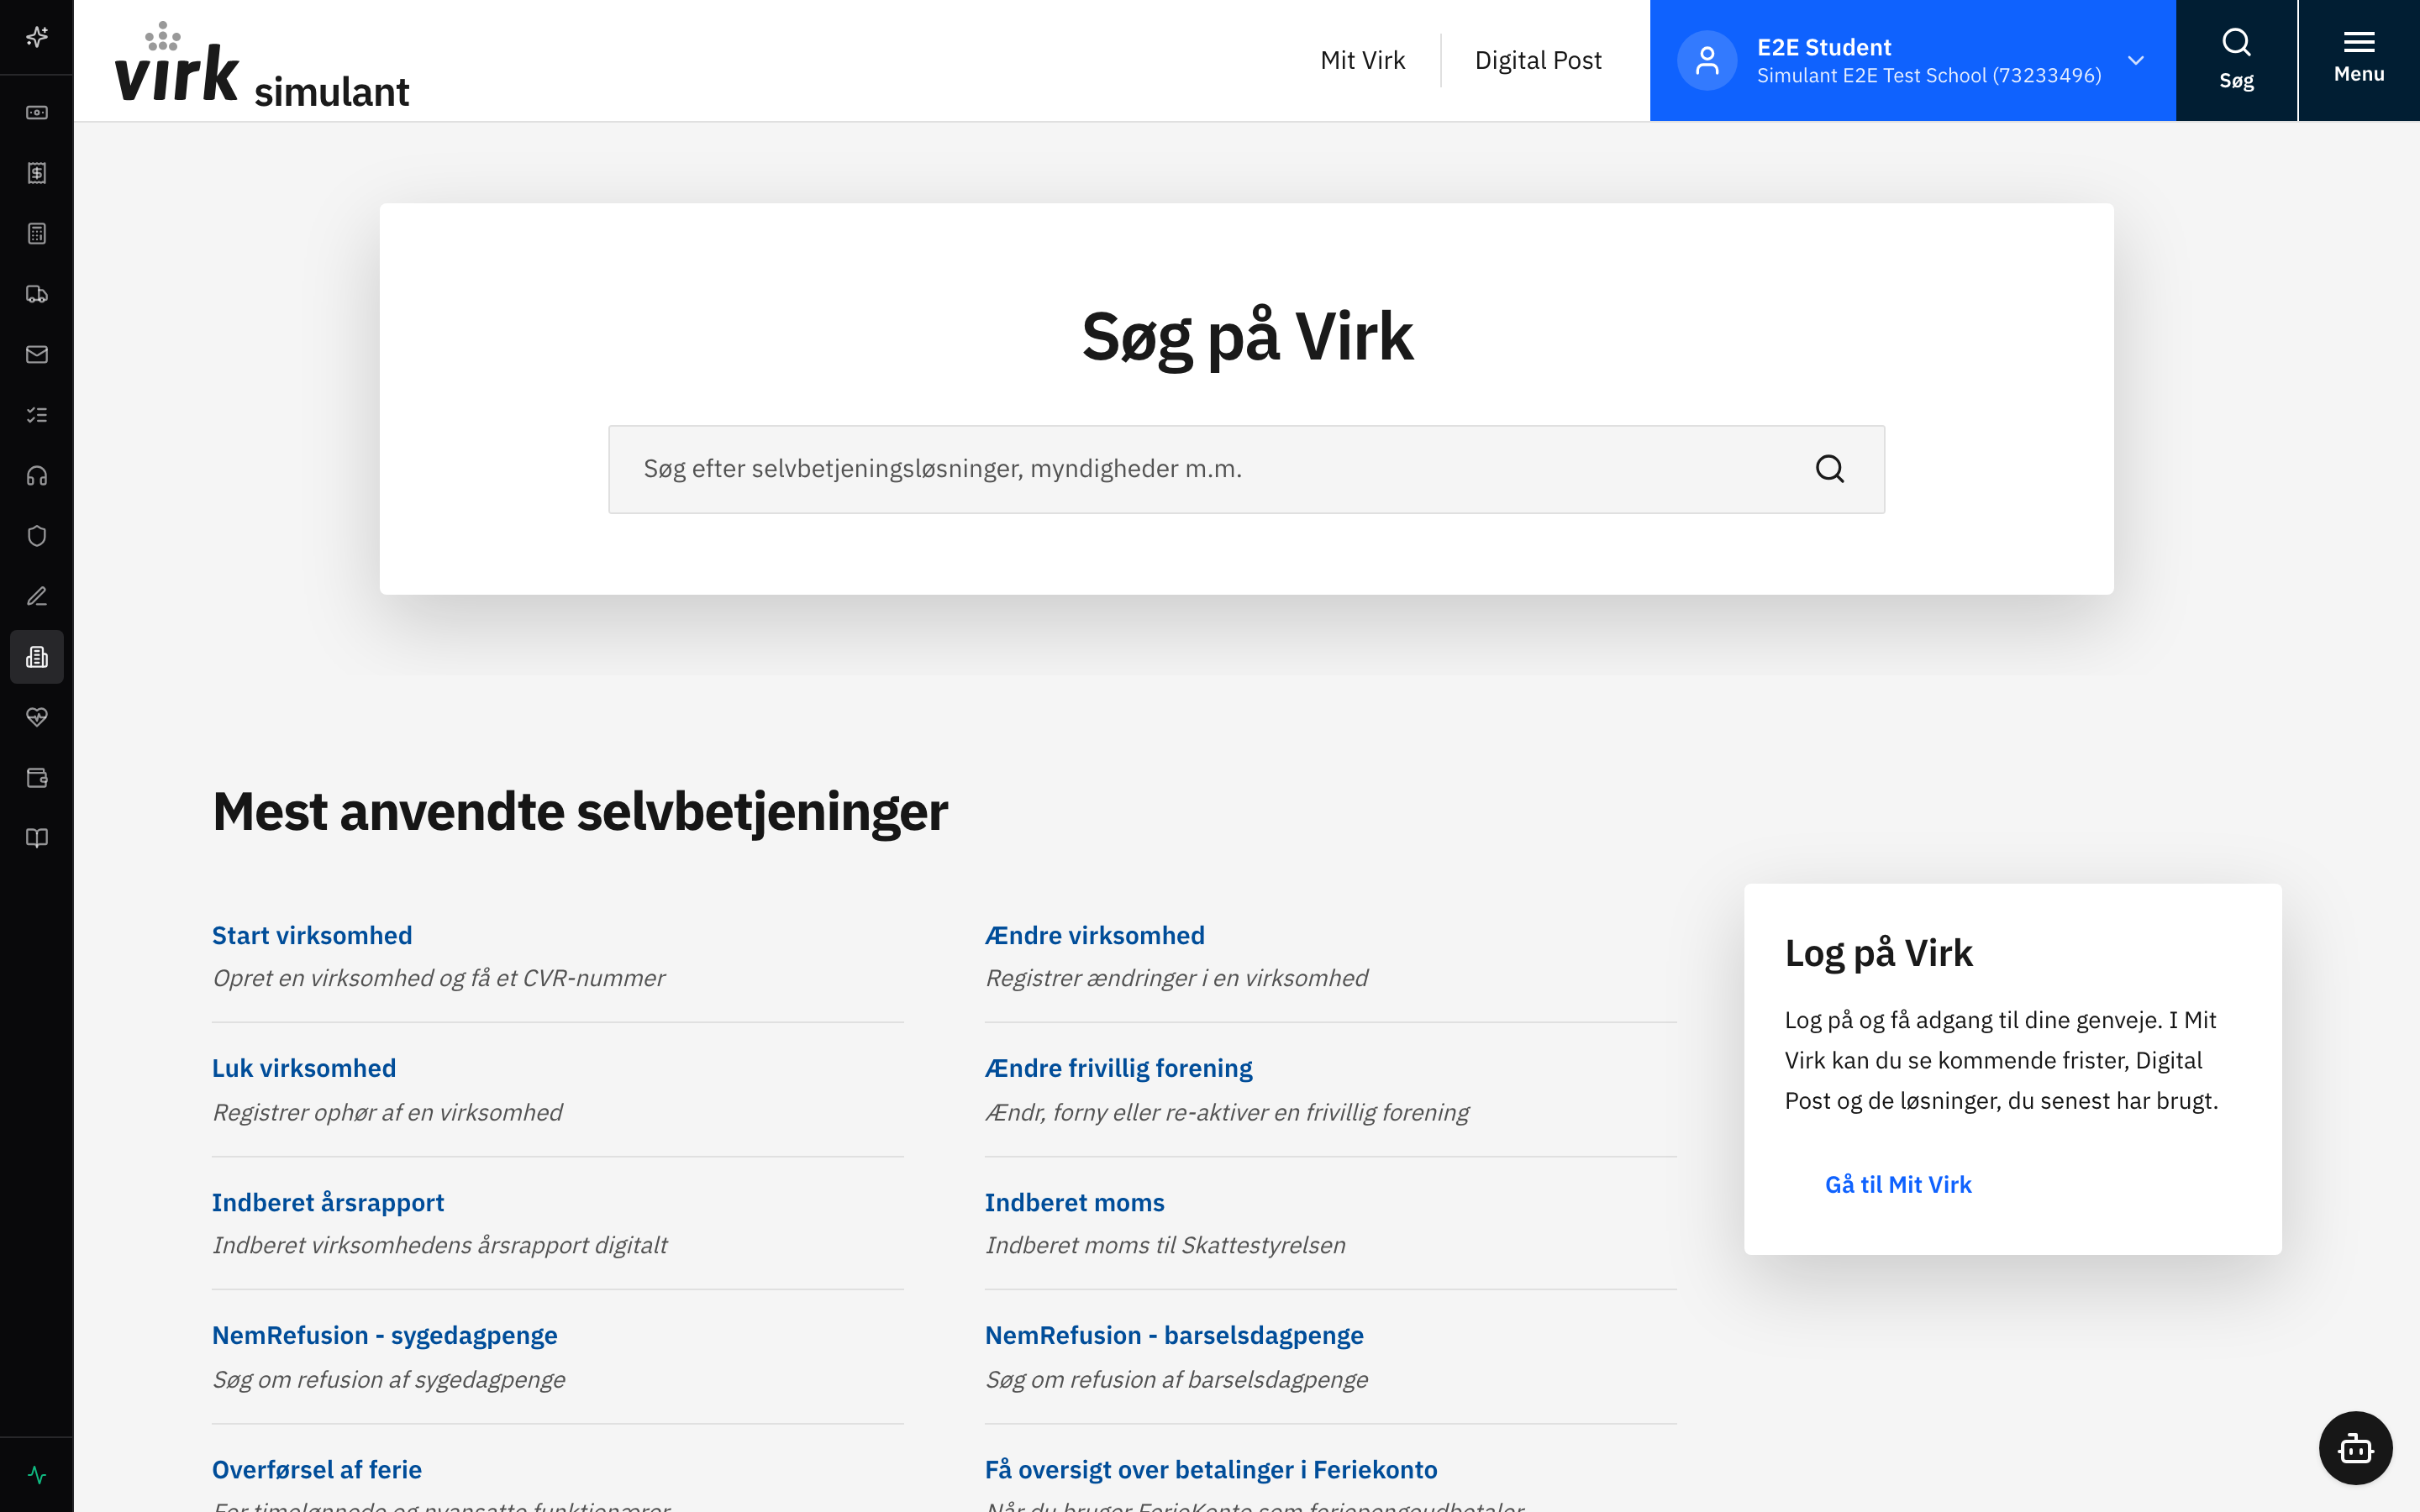Viewport: 2420px width, 1512px height.
Task: Select the calculator icon in sidebar
Action: point(37,234)
